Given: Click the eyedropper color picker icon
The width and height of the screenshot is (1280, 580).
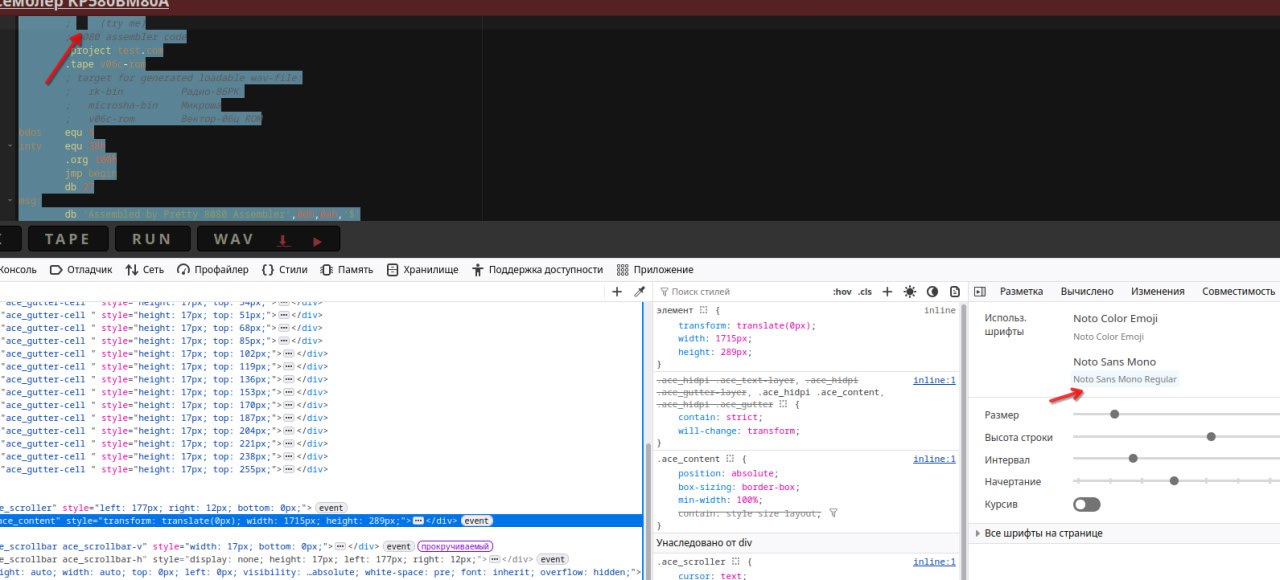Looking at the screenshot, I should point(639,292).
